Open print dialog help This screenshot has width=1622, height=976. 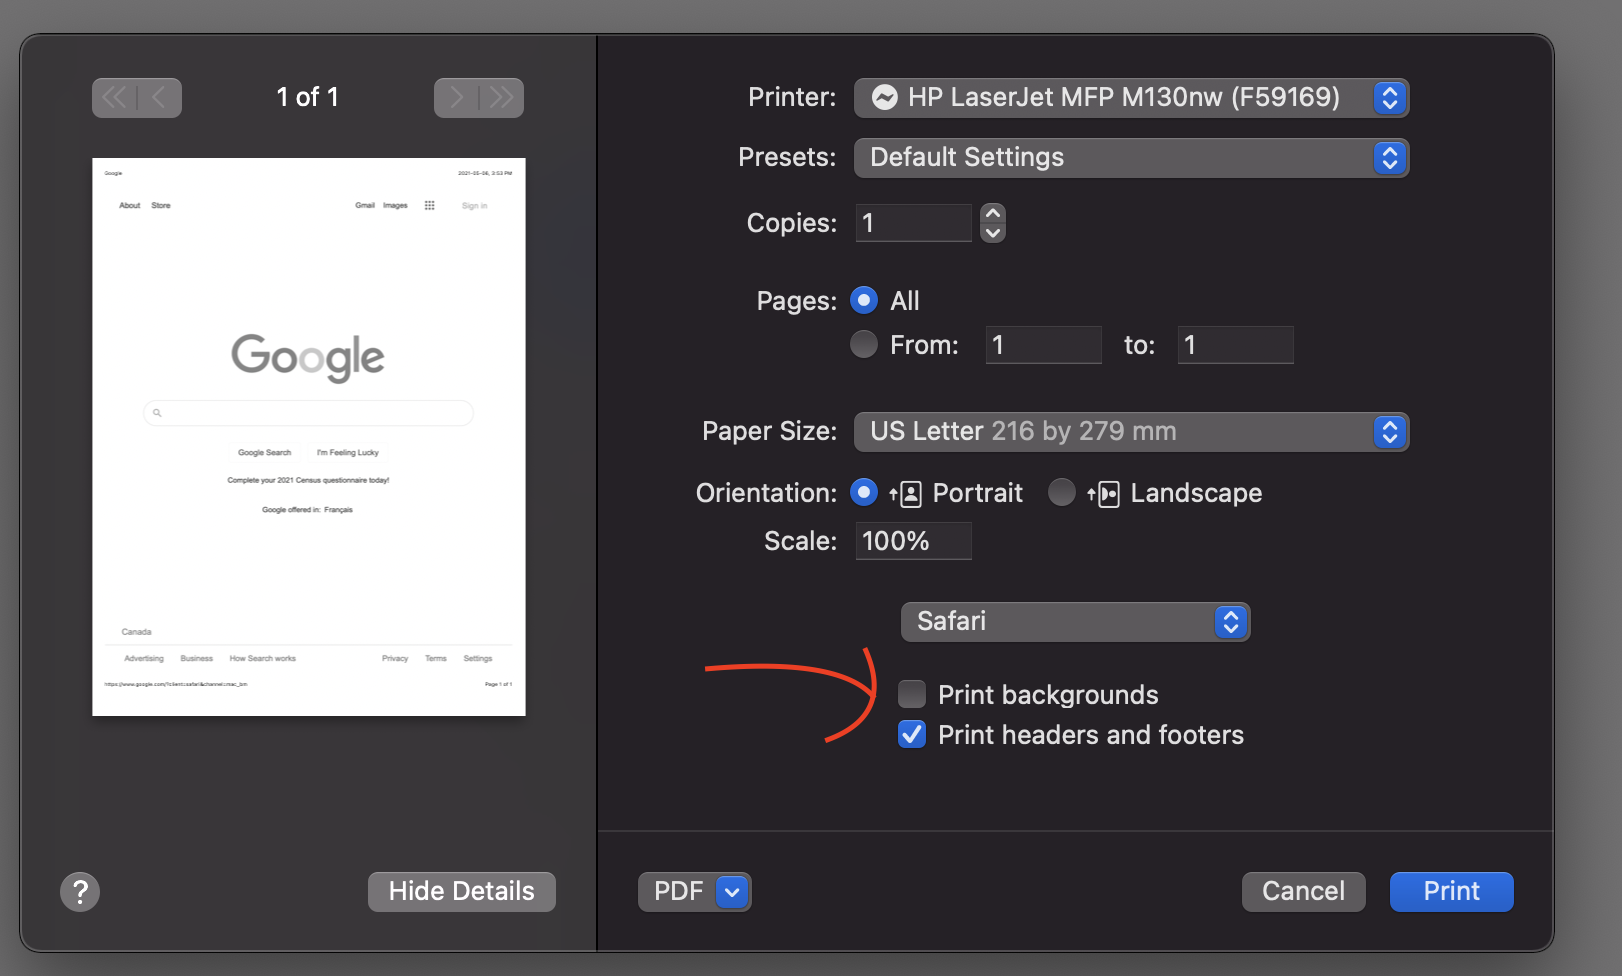point(80,891)
